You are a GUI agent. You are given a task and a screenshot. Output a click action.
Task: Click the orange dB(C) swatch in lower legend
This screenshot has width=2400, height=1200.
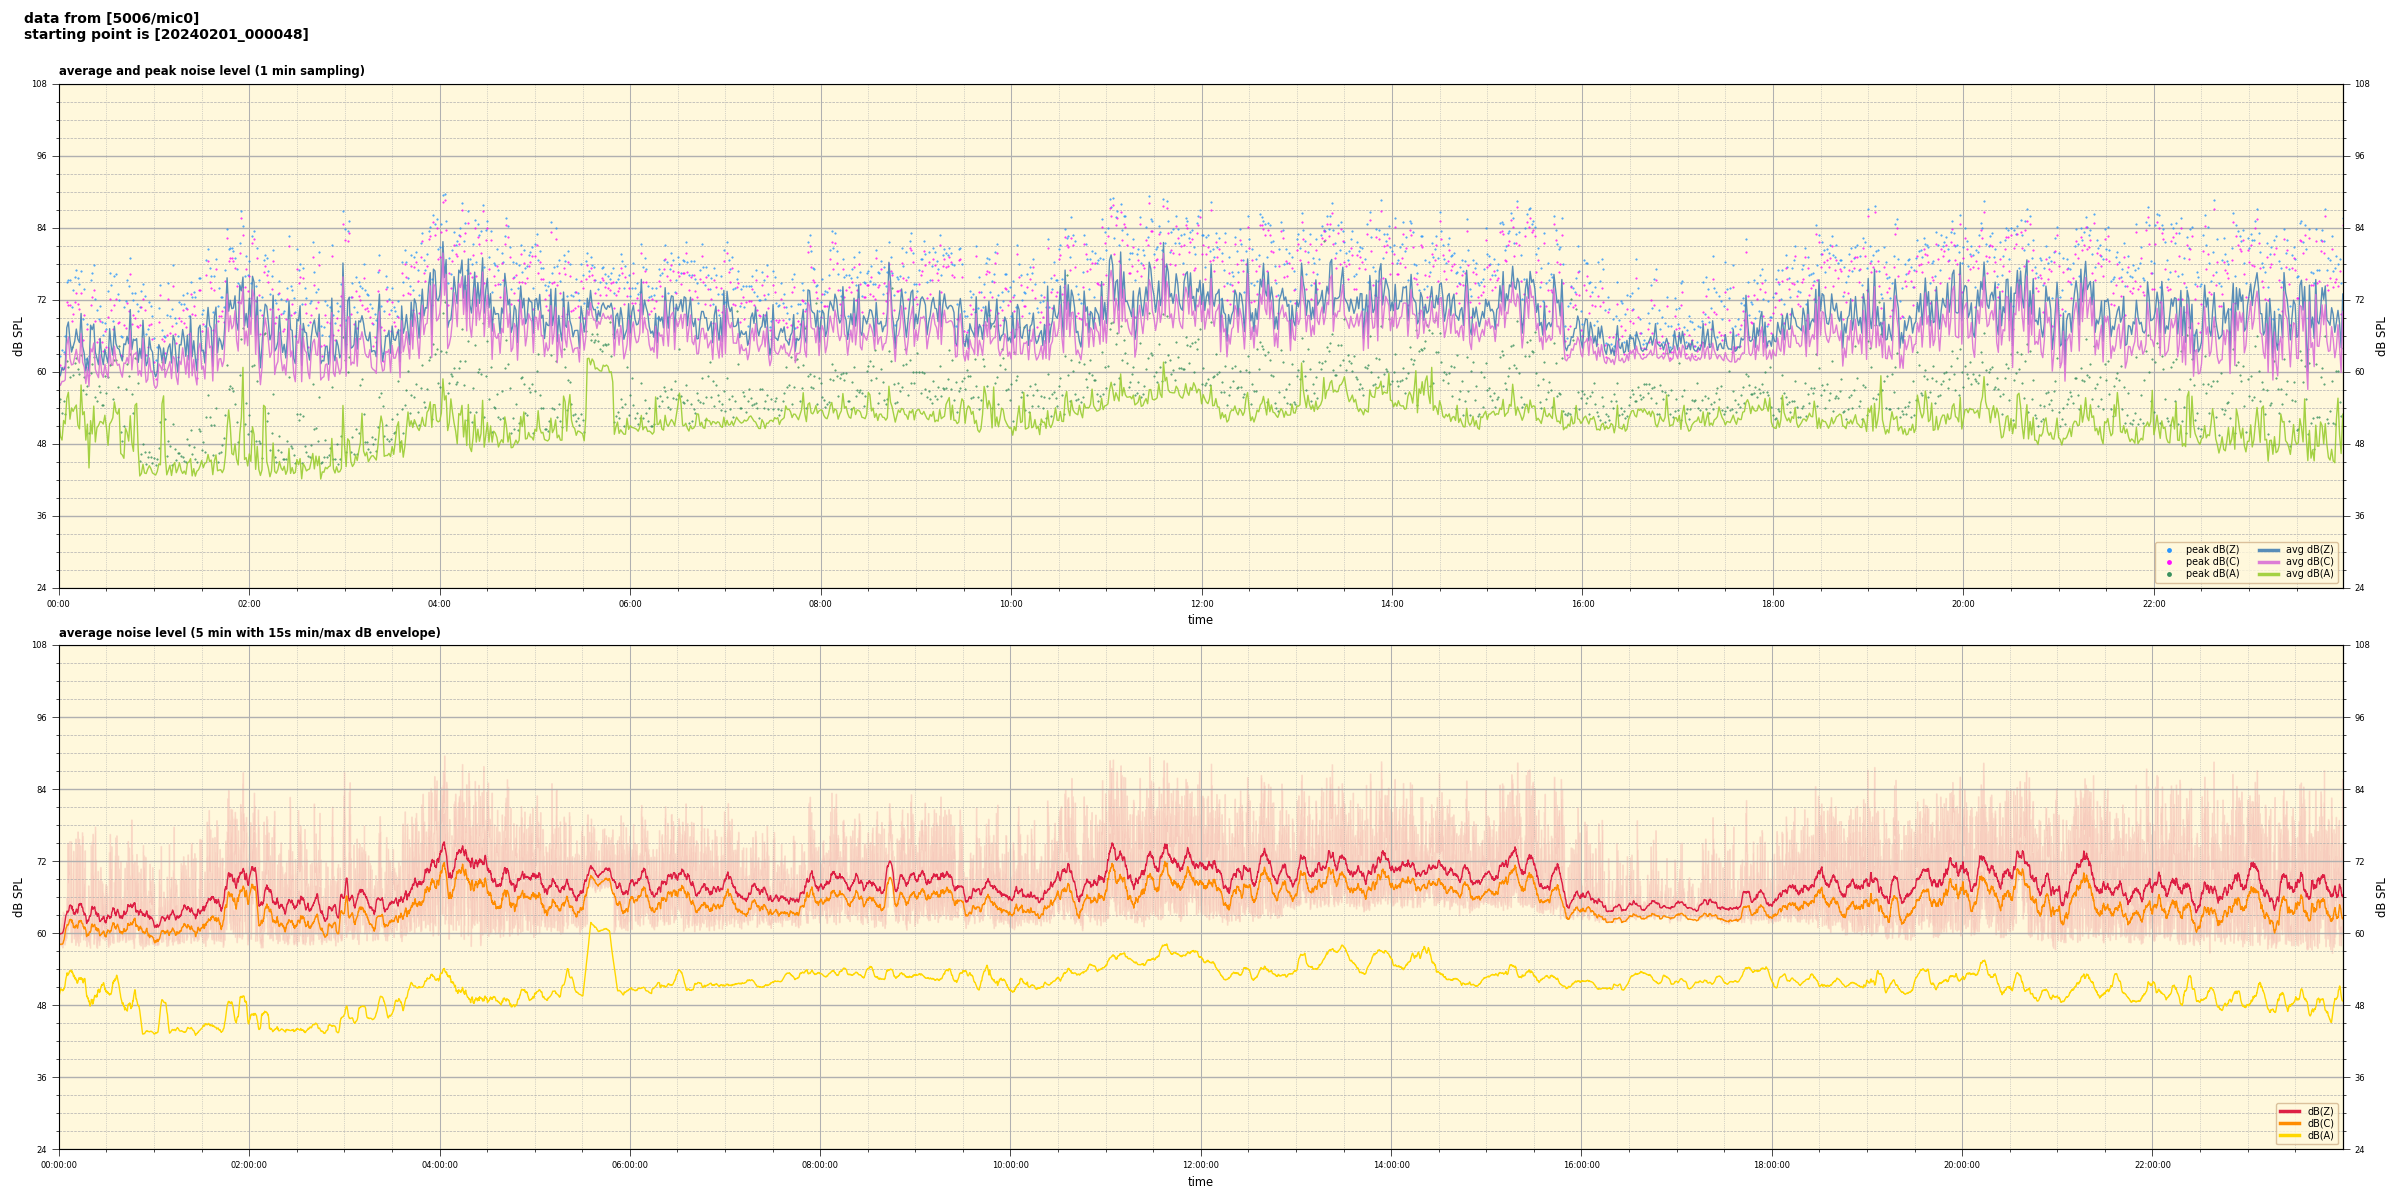coord(2289,1123)
